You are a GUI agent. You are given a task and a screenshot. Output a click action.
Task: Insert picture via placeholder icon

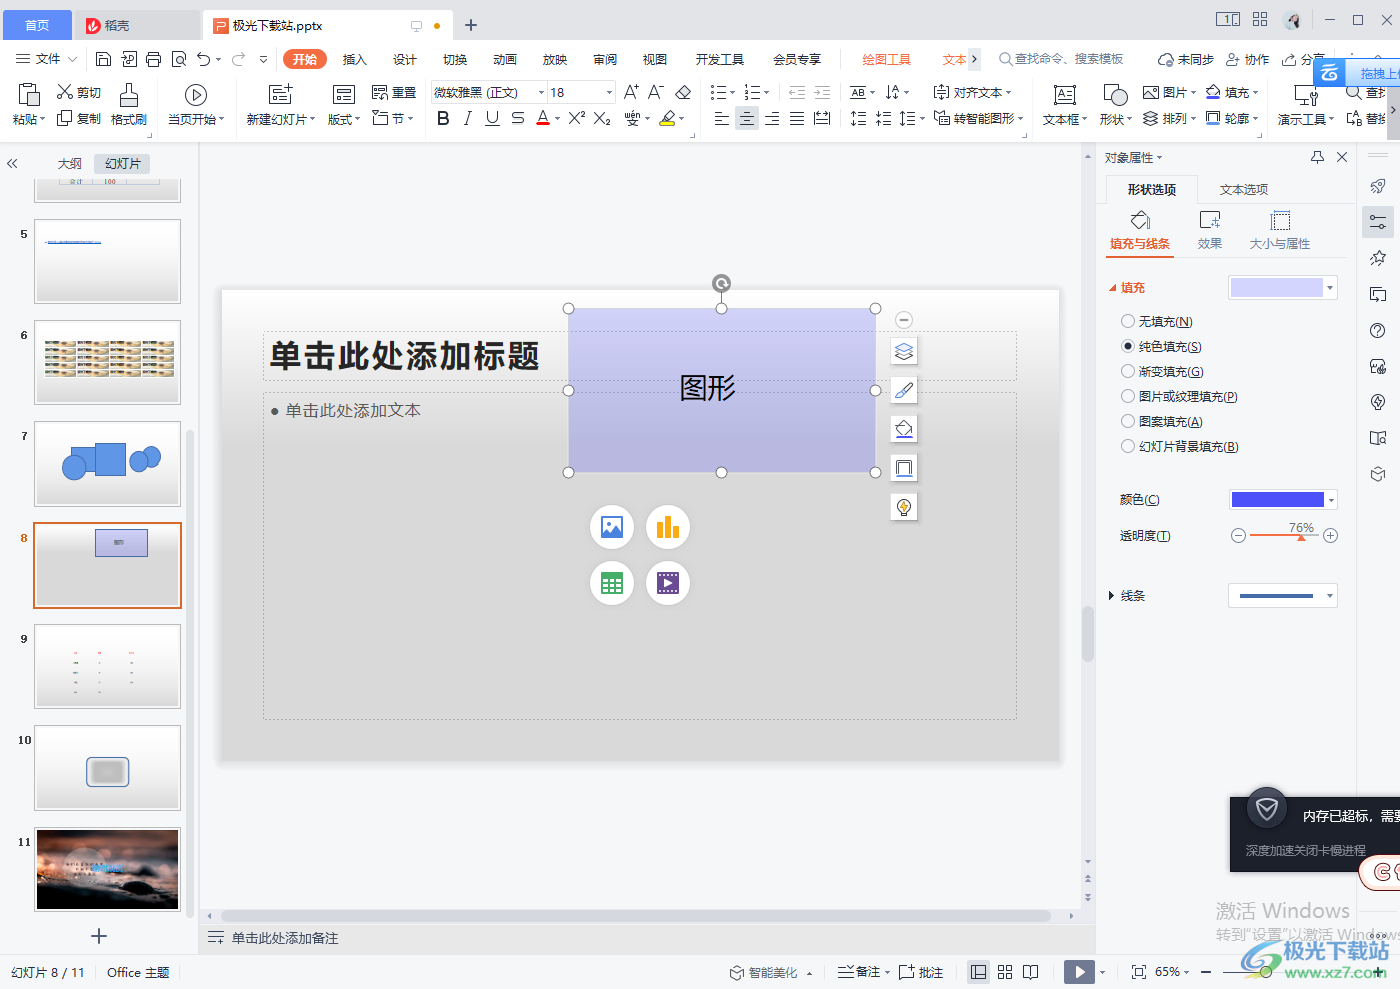pyautogui.click(x=612, y=527)
